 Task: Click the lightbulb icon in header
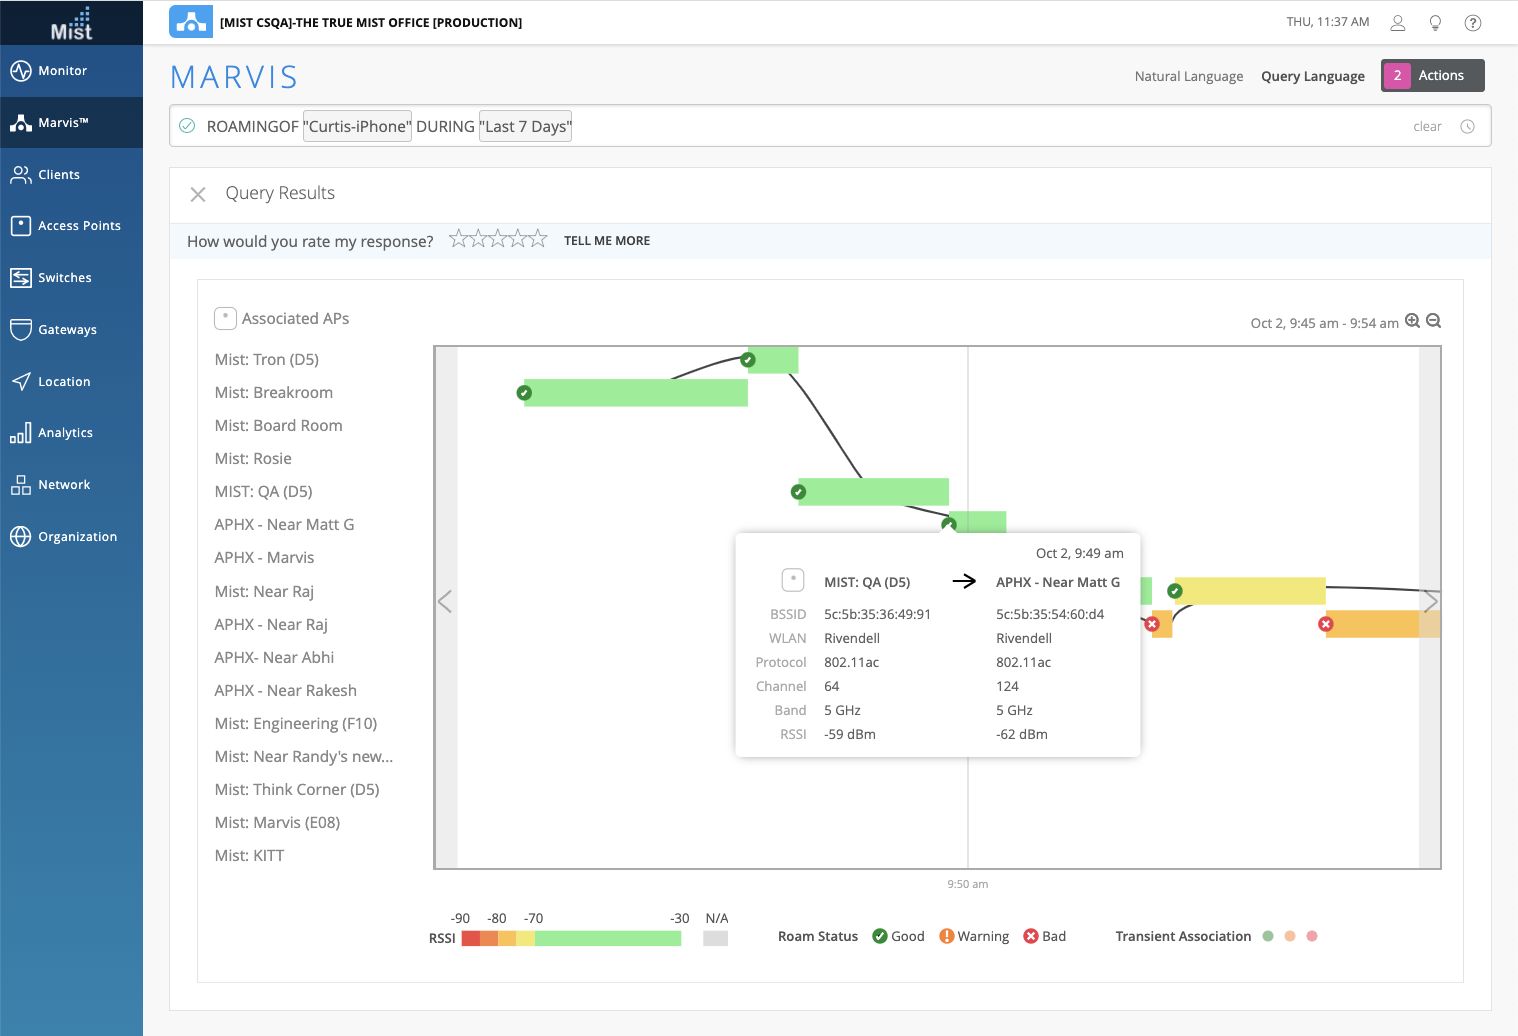(1435, 23)
